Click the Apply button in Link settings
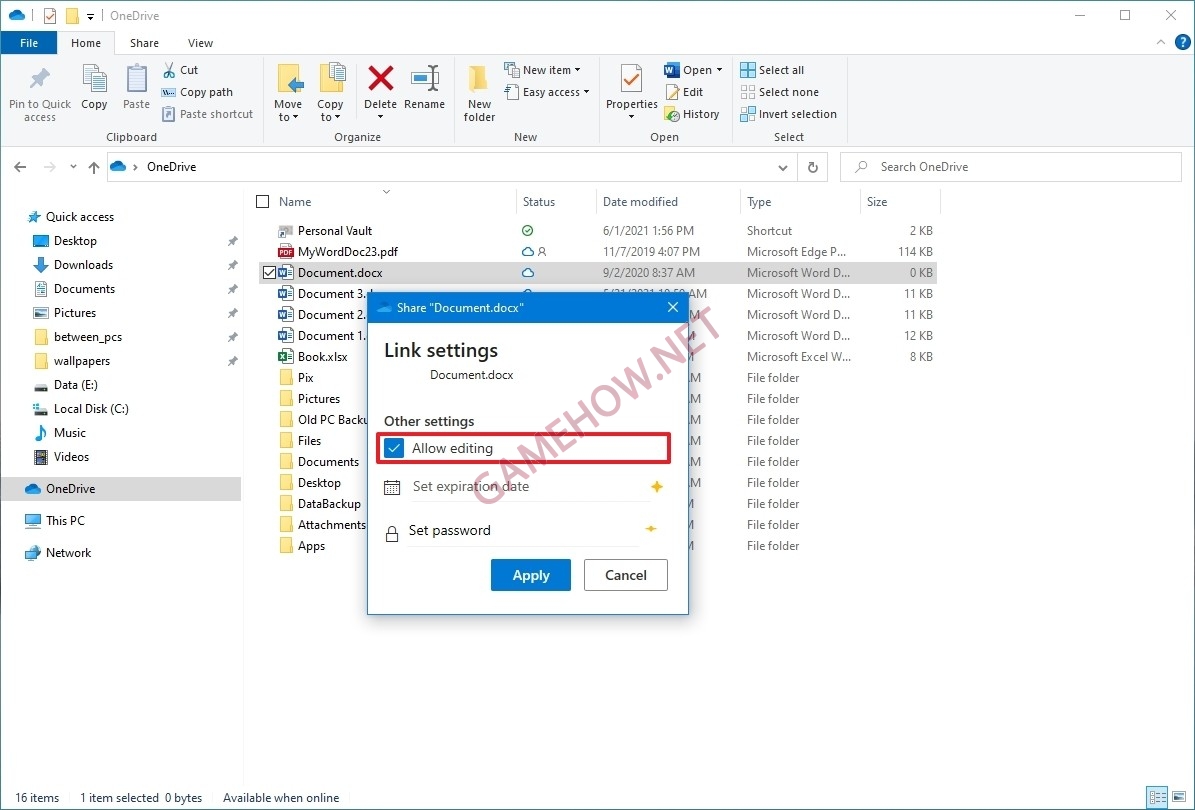The image size is (1195, 810). pos(531,575)
